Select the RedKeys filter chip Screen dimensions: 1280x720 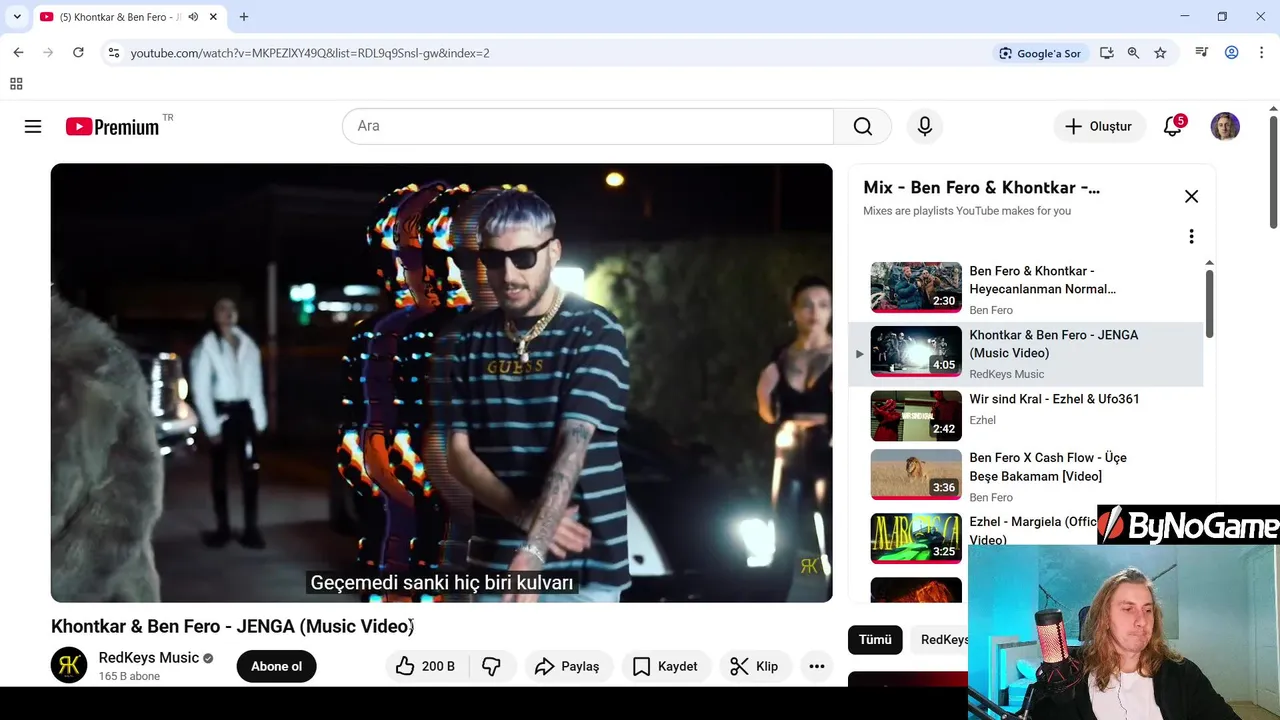click(940, 640)
